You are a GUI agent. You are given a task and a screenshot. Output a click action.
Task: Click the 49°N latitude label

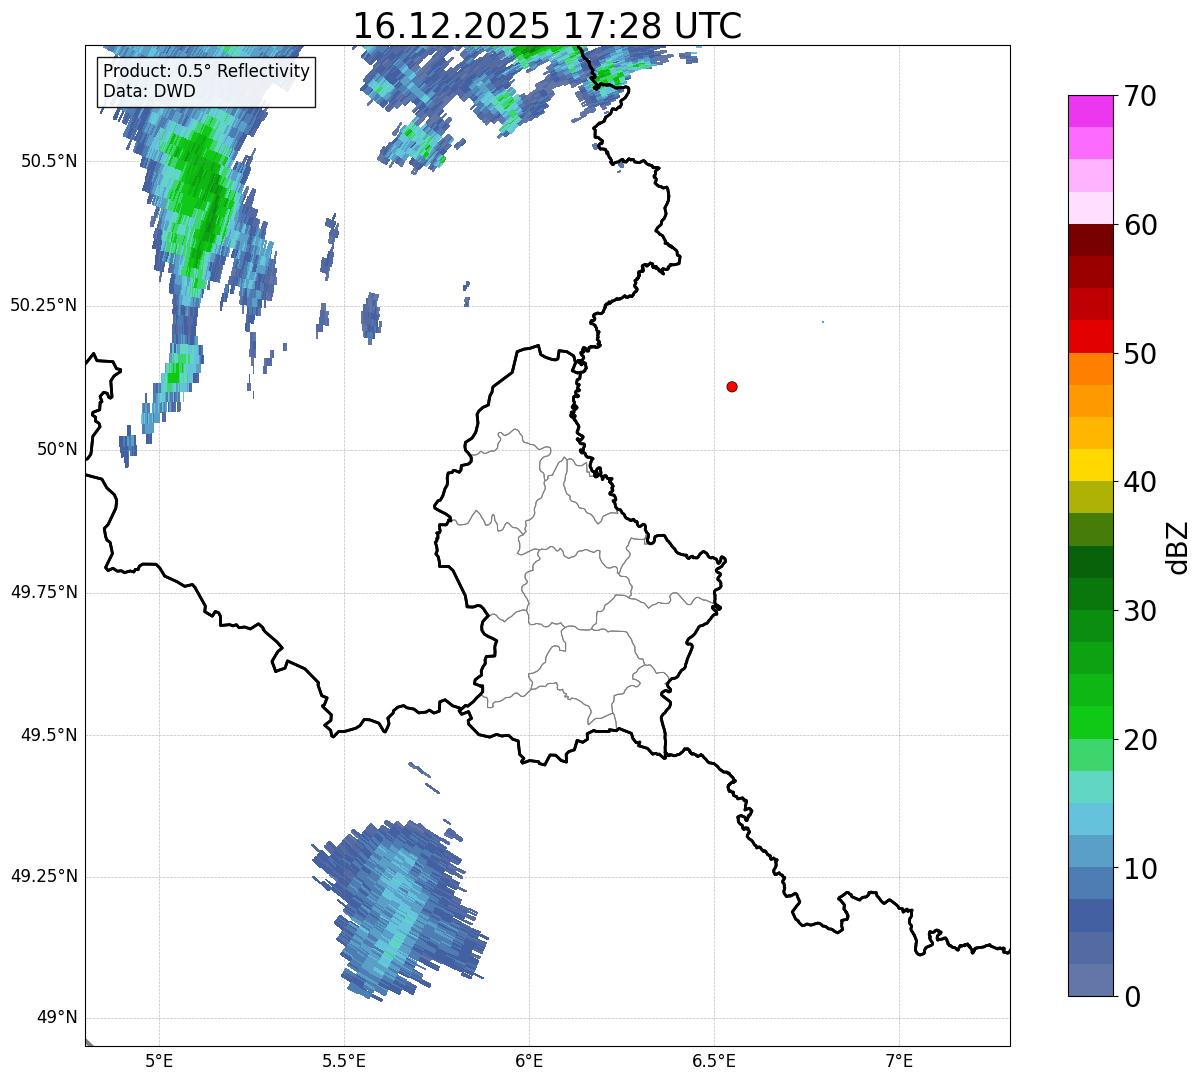click(57, 1018)
